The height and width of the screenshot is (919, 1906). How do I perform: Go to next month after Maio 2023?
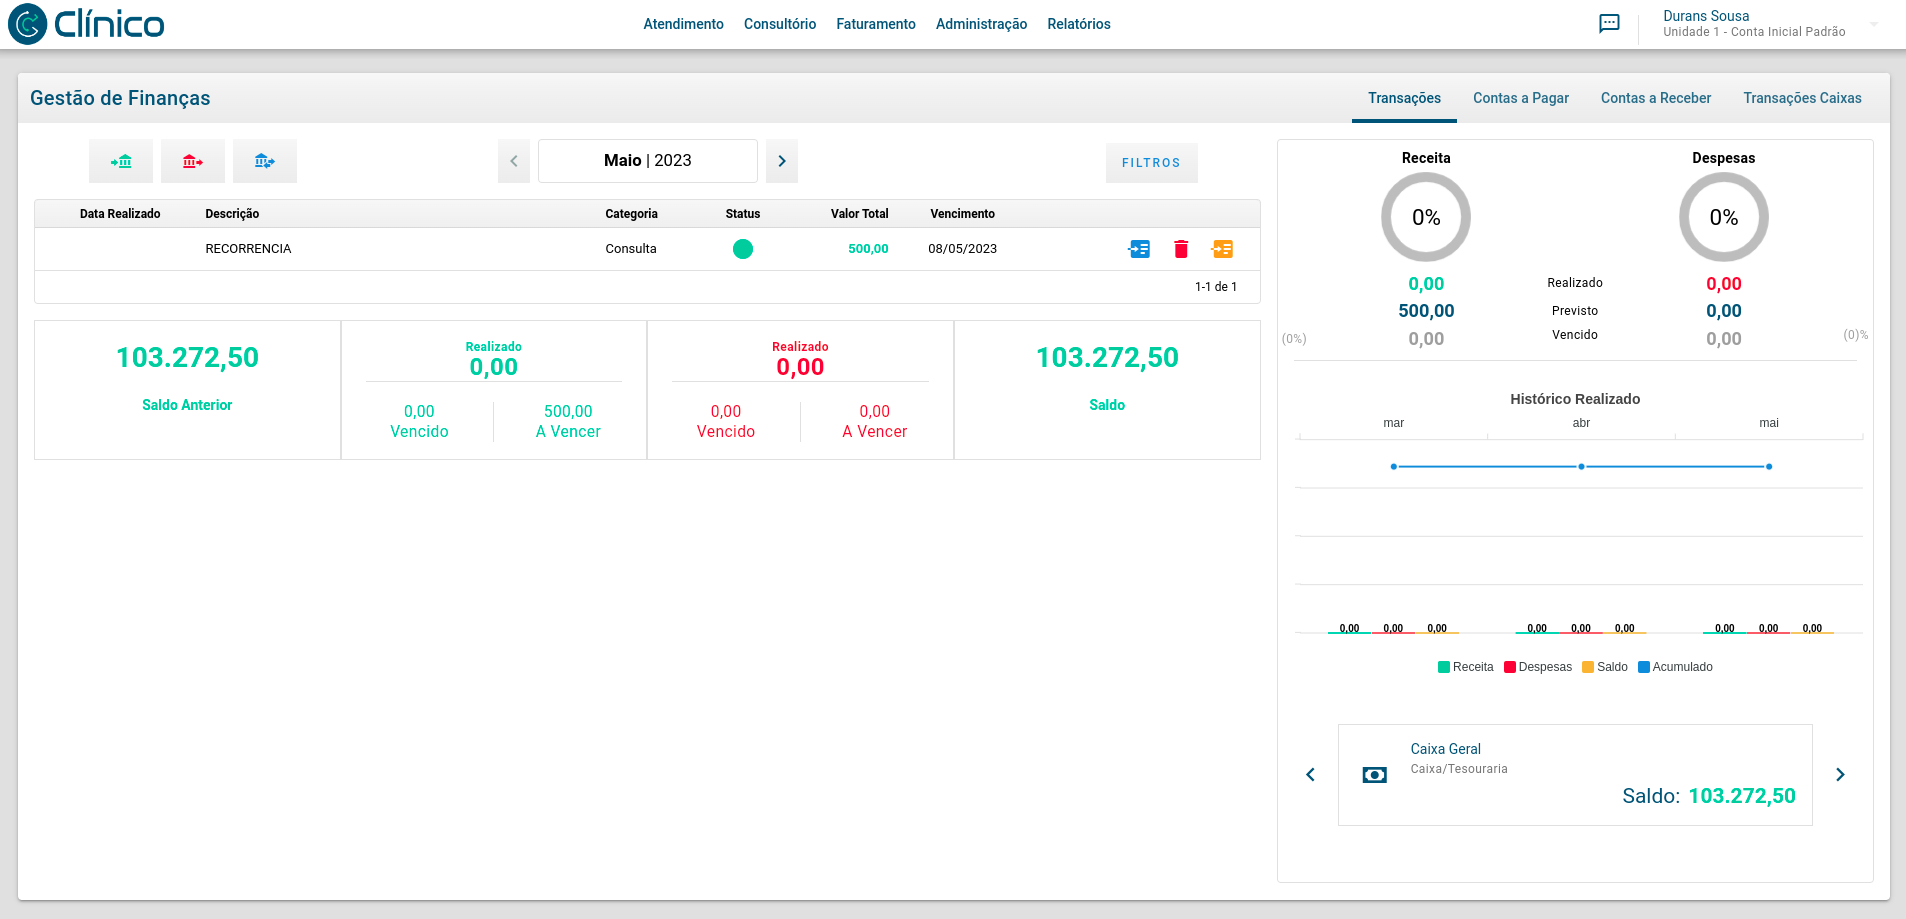(782, 161)
